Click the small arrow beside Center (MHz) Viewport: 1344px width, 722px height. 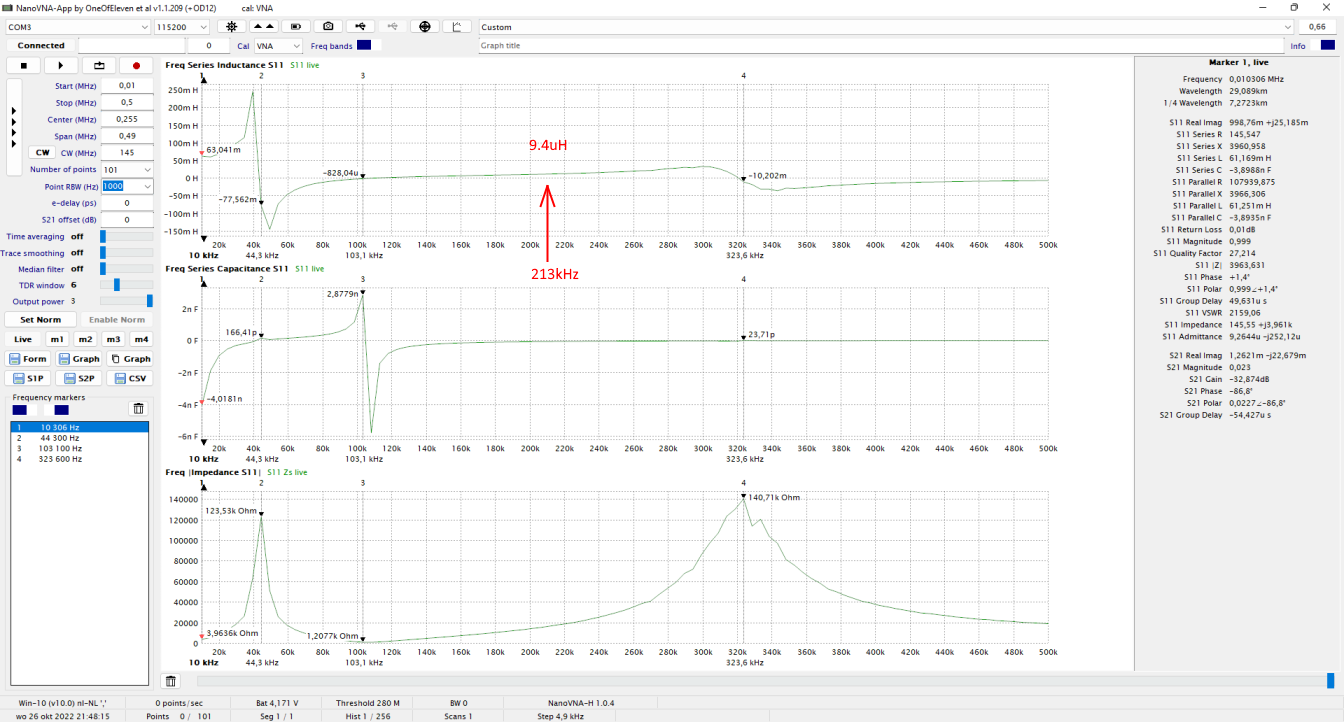(x=13, y=131)
